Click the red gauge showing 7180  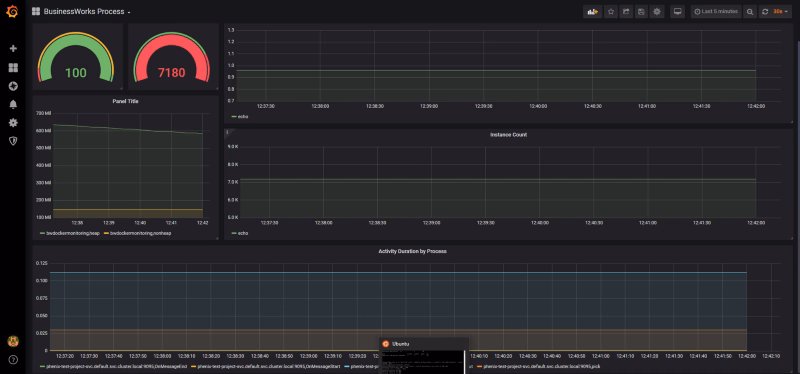coord(171,58)
